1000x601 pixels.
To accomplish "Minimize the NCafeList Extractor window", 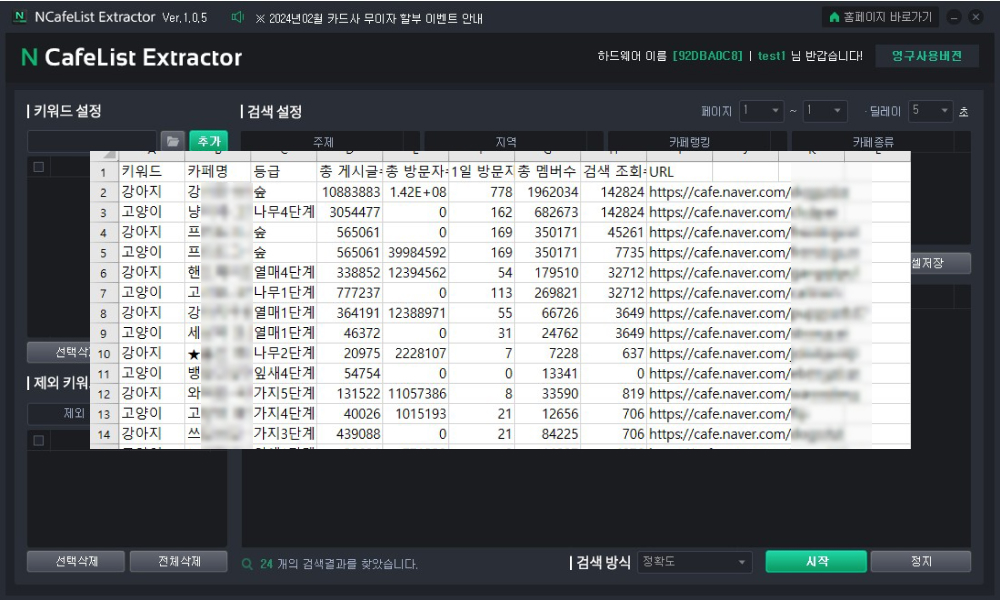I will pos(954,17).
